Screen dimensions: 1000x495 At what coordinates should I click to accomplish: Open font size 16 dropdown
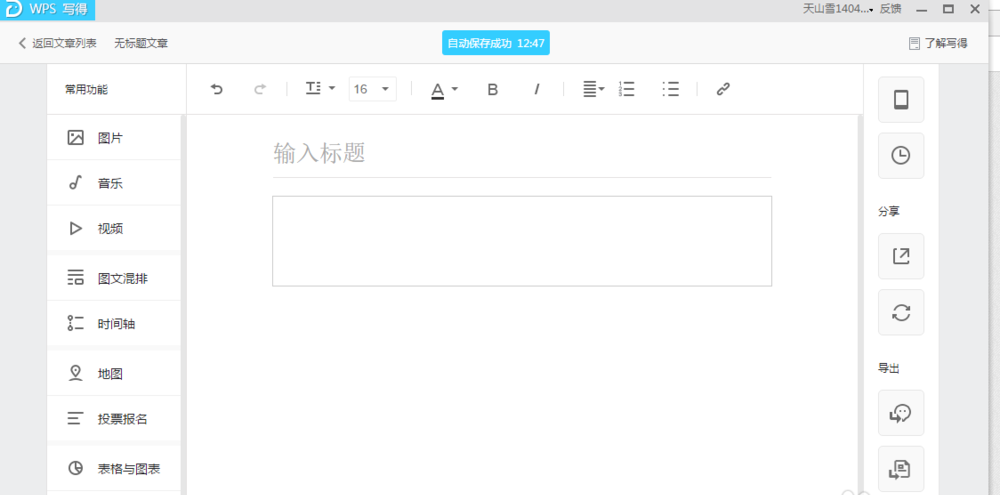[372, 89]
